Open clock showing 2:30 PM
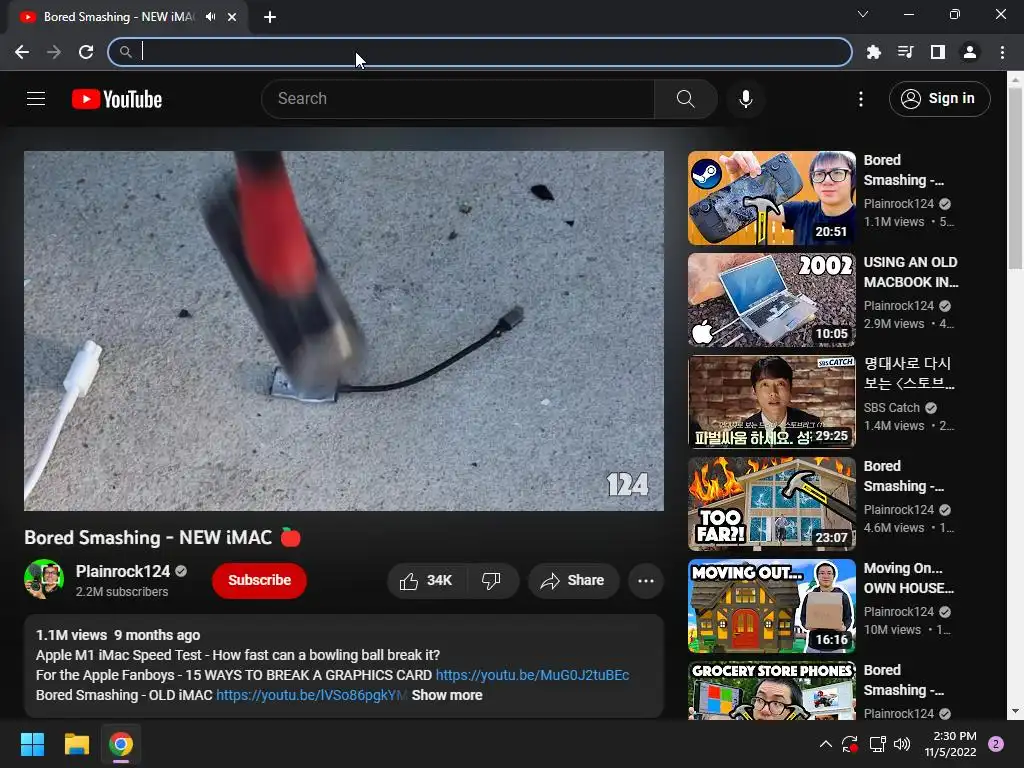 tap(950, 744)
